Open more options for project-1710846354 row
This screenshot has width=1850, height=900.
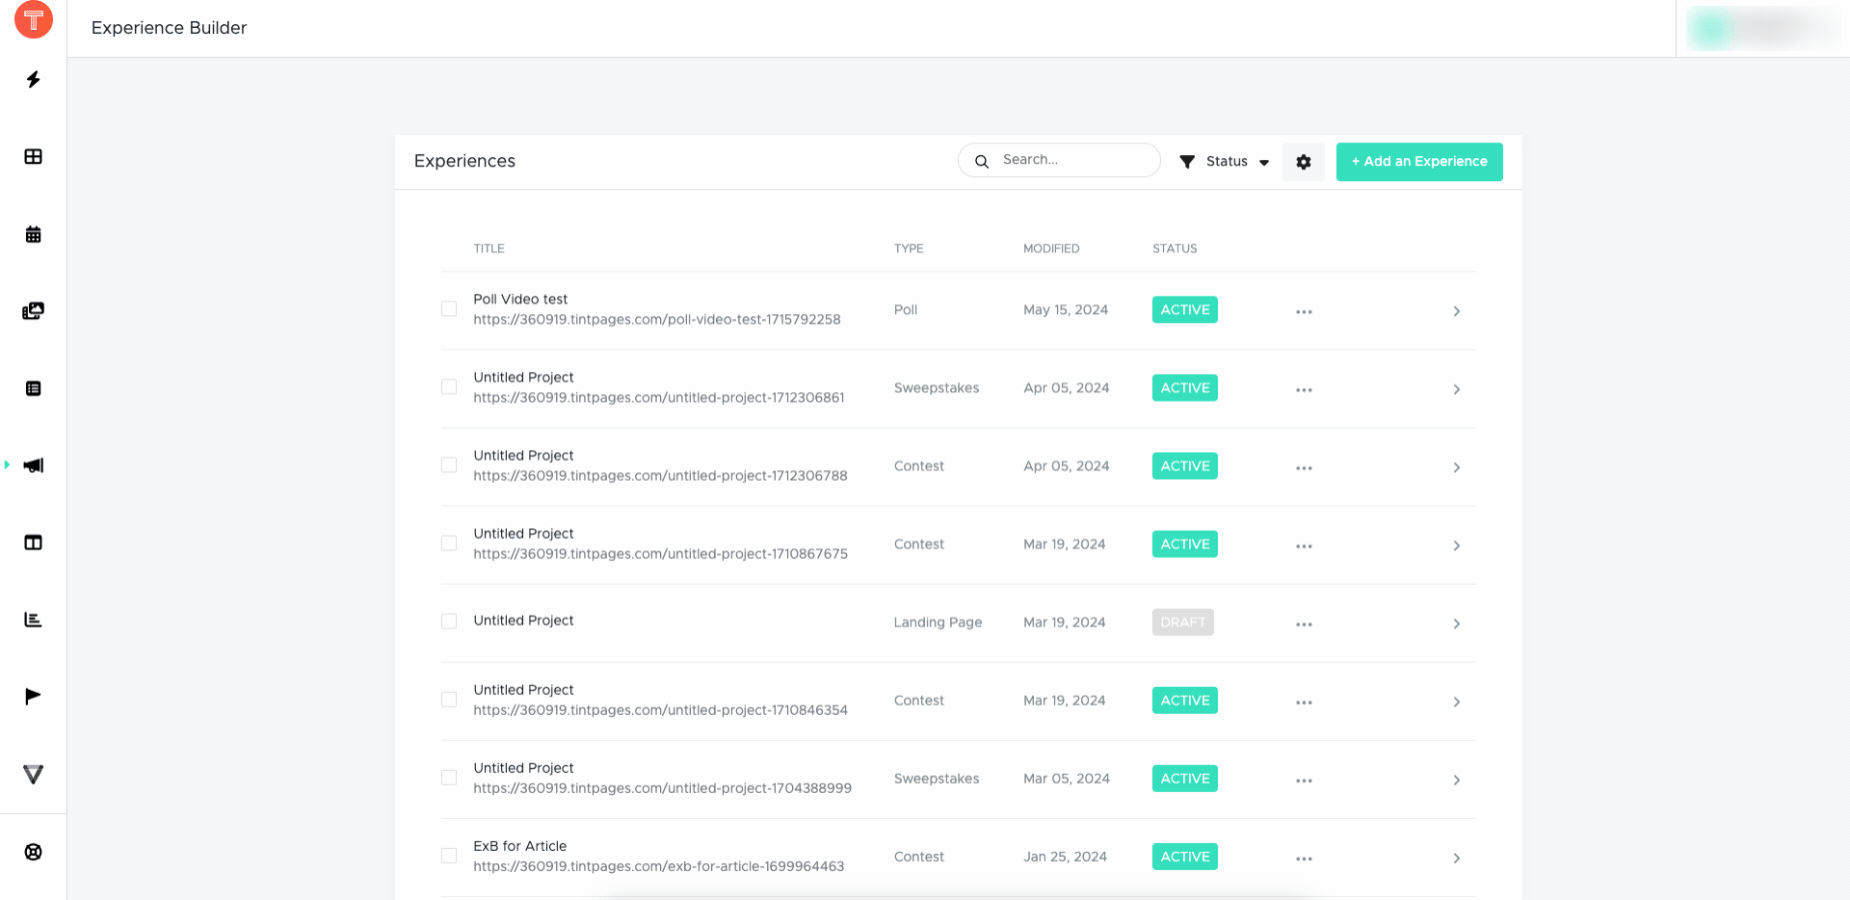click(1304, 702)
